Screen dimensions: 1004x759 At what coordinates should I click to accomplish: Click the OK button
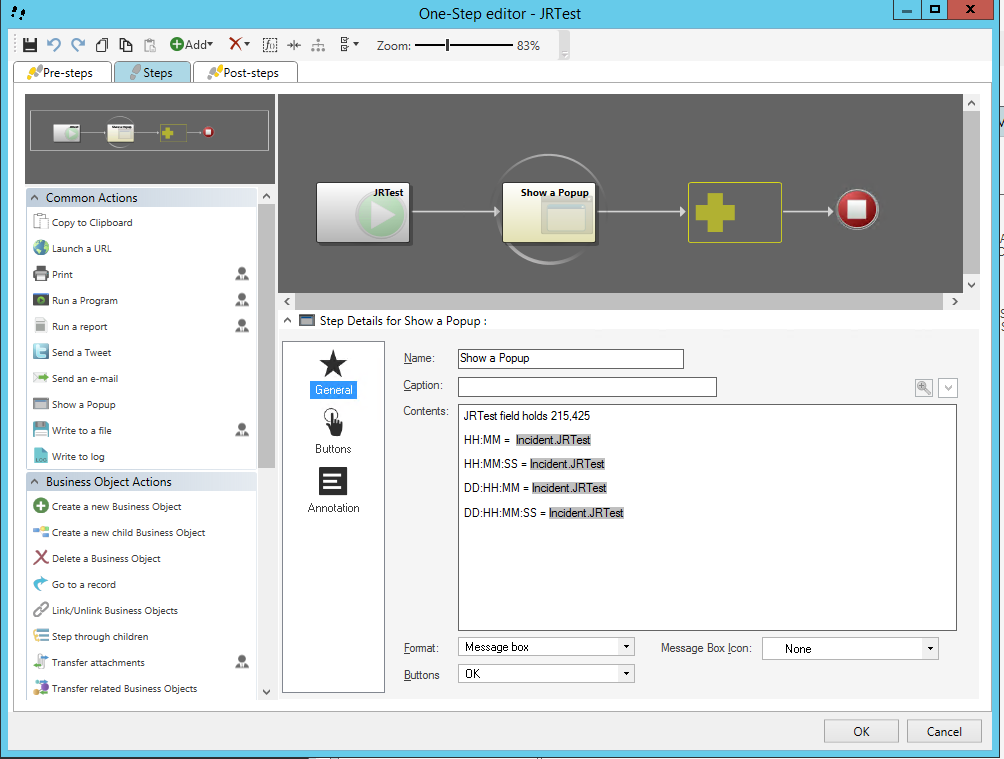861,731
